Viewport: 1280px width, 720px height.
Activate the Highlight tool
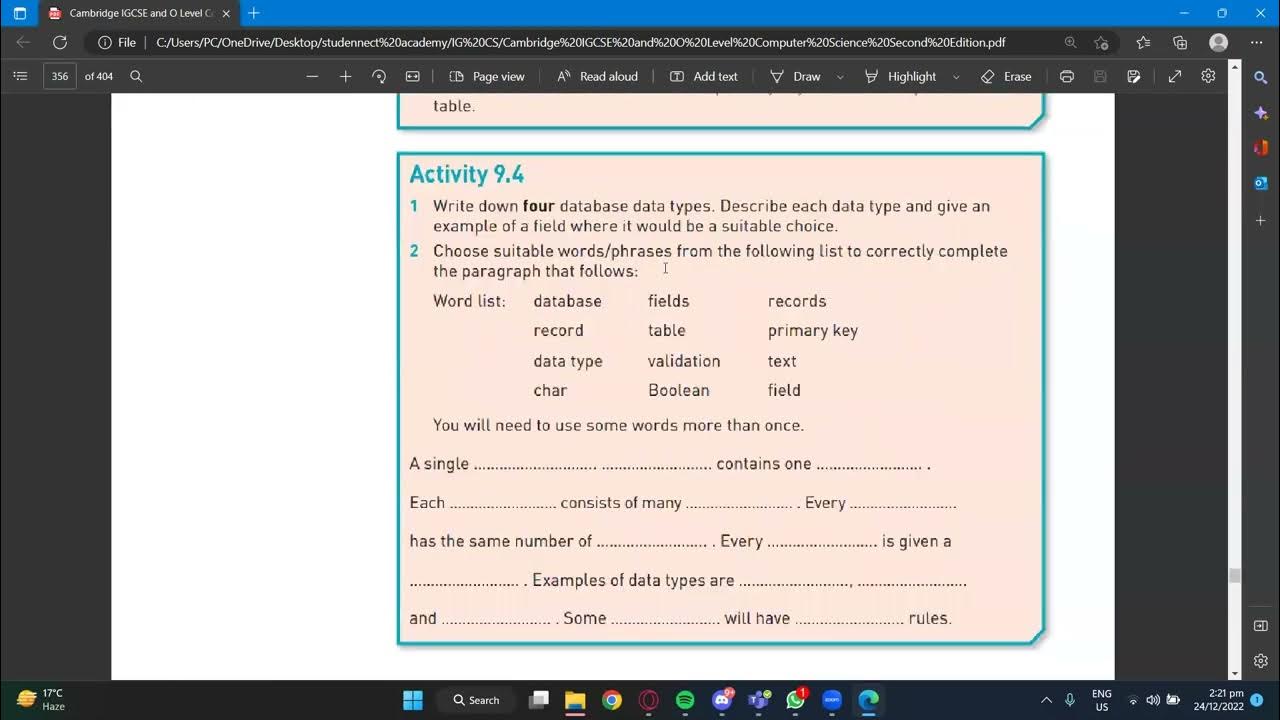point(900,76)
